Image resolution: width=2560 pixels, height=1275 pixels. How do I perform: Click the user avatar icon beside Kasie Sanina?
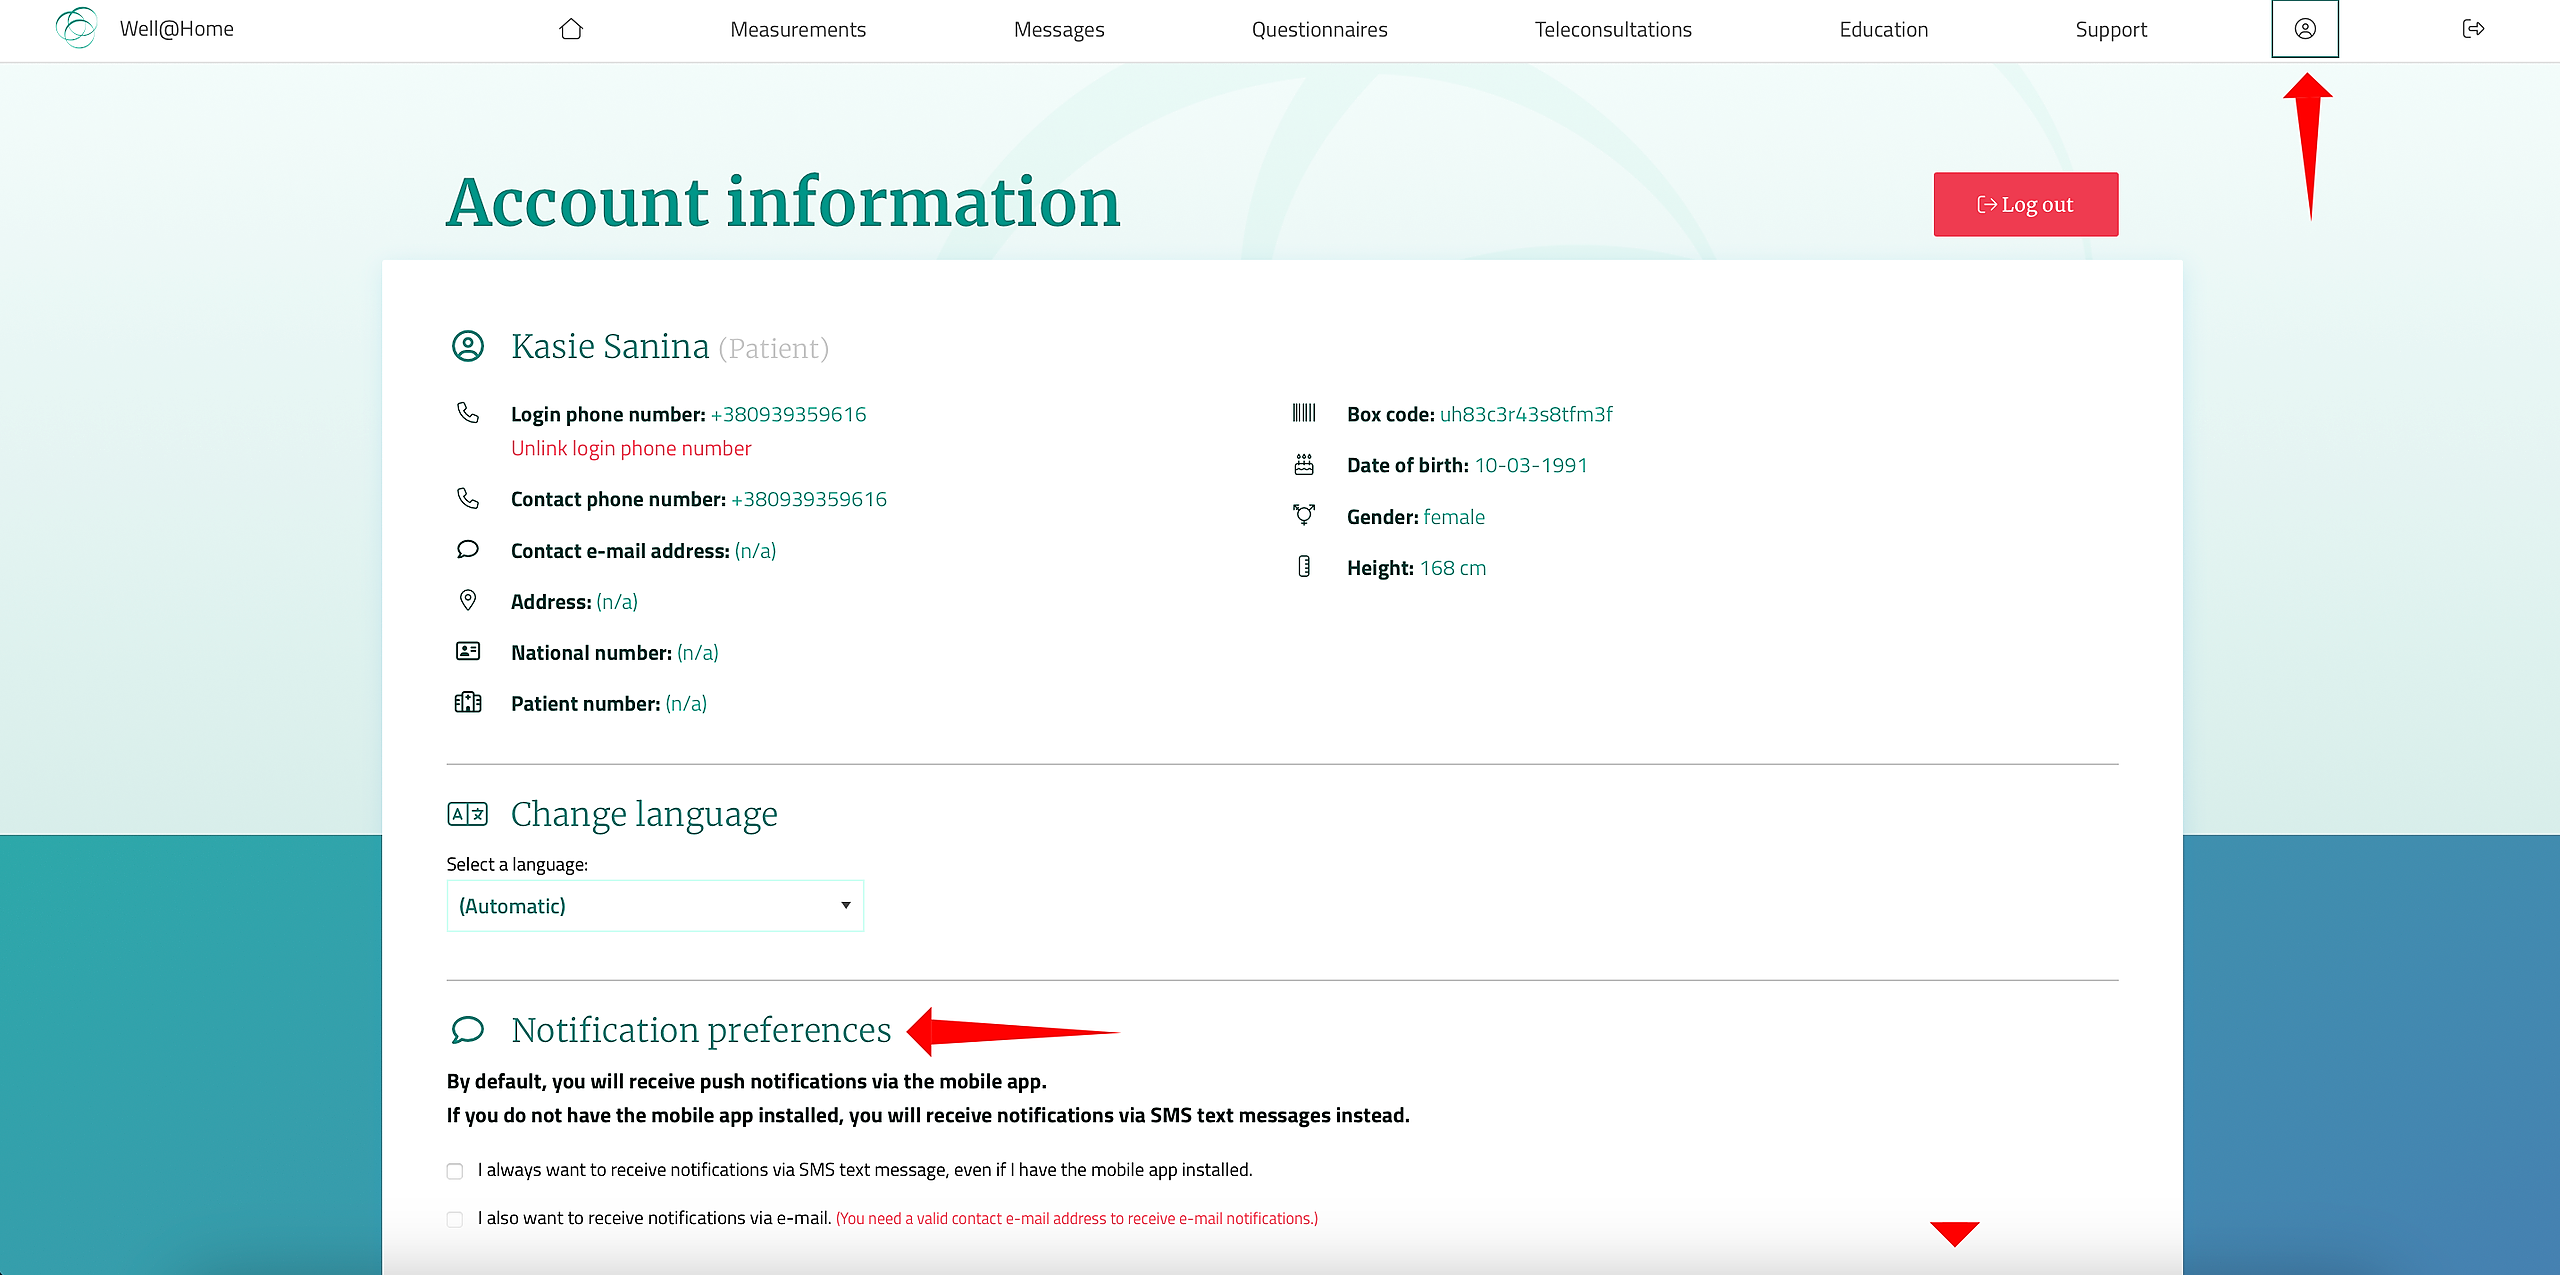coord(467,346)
